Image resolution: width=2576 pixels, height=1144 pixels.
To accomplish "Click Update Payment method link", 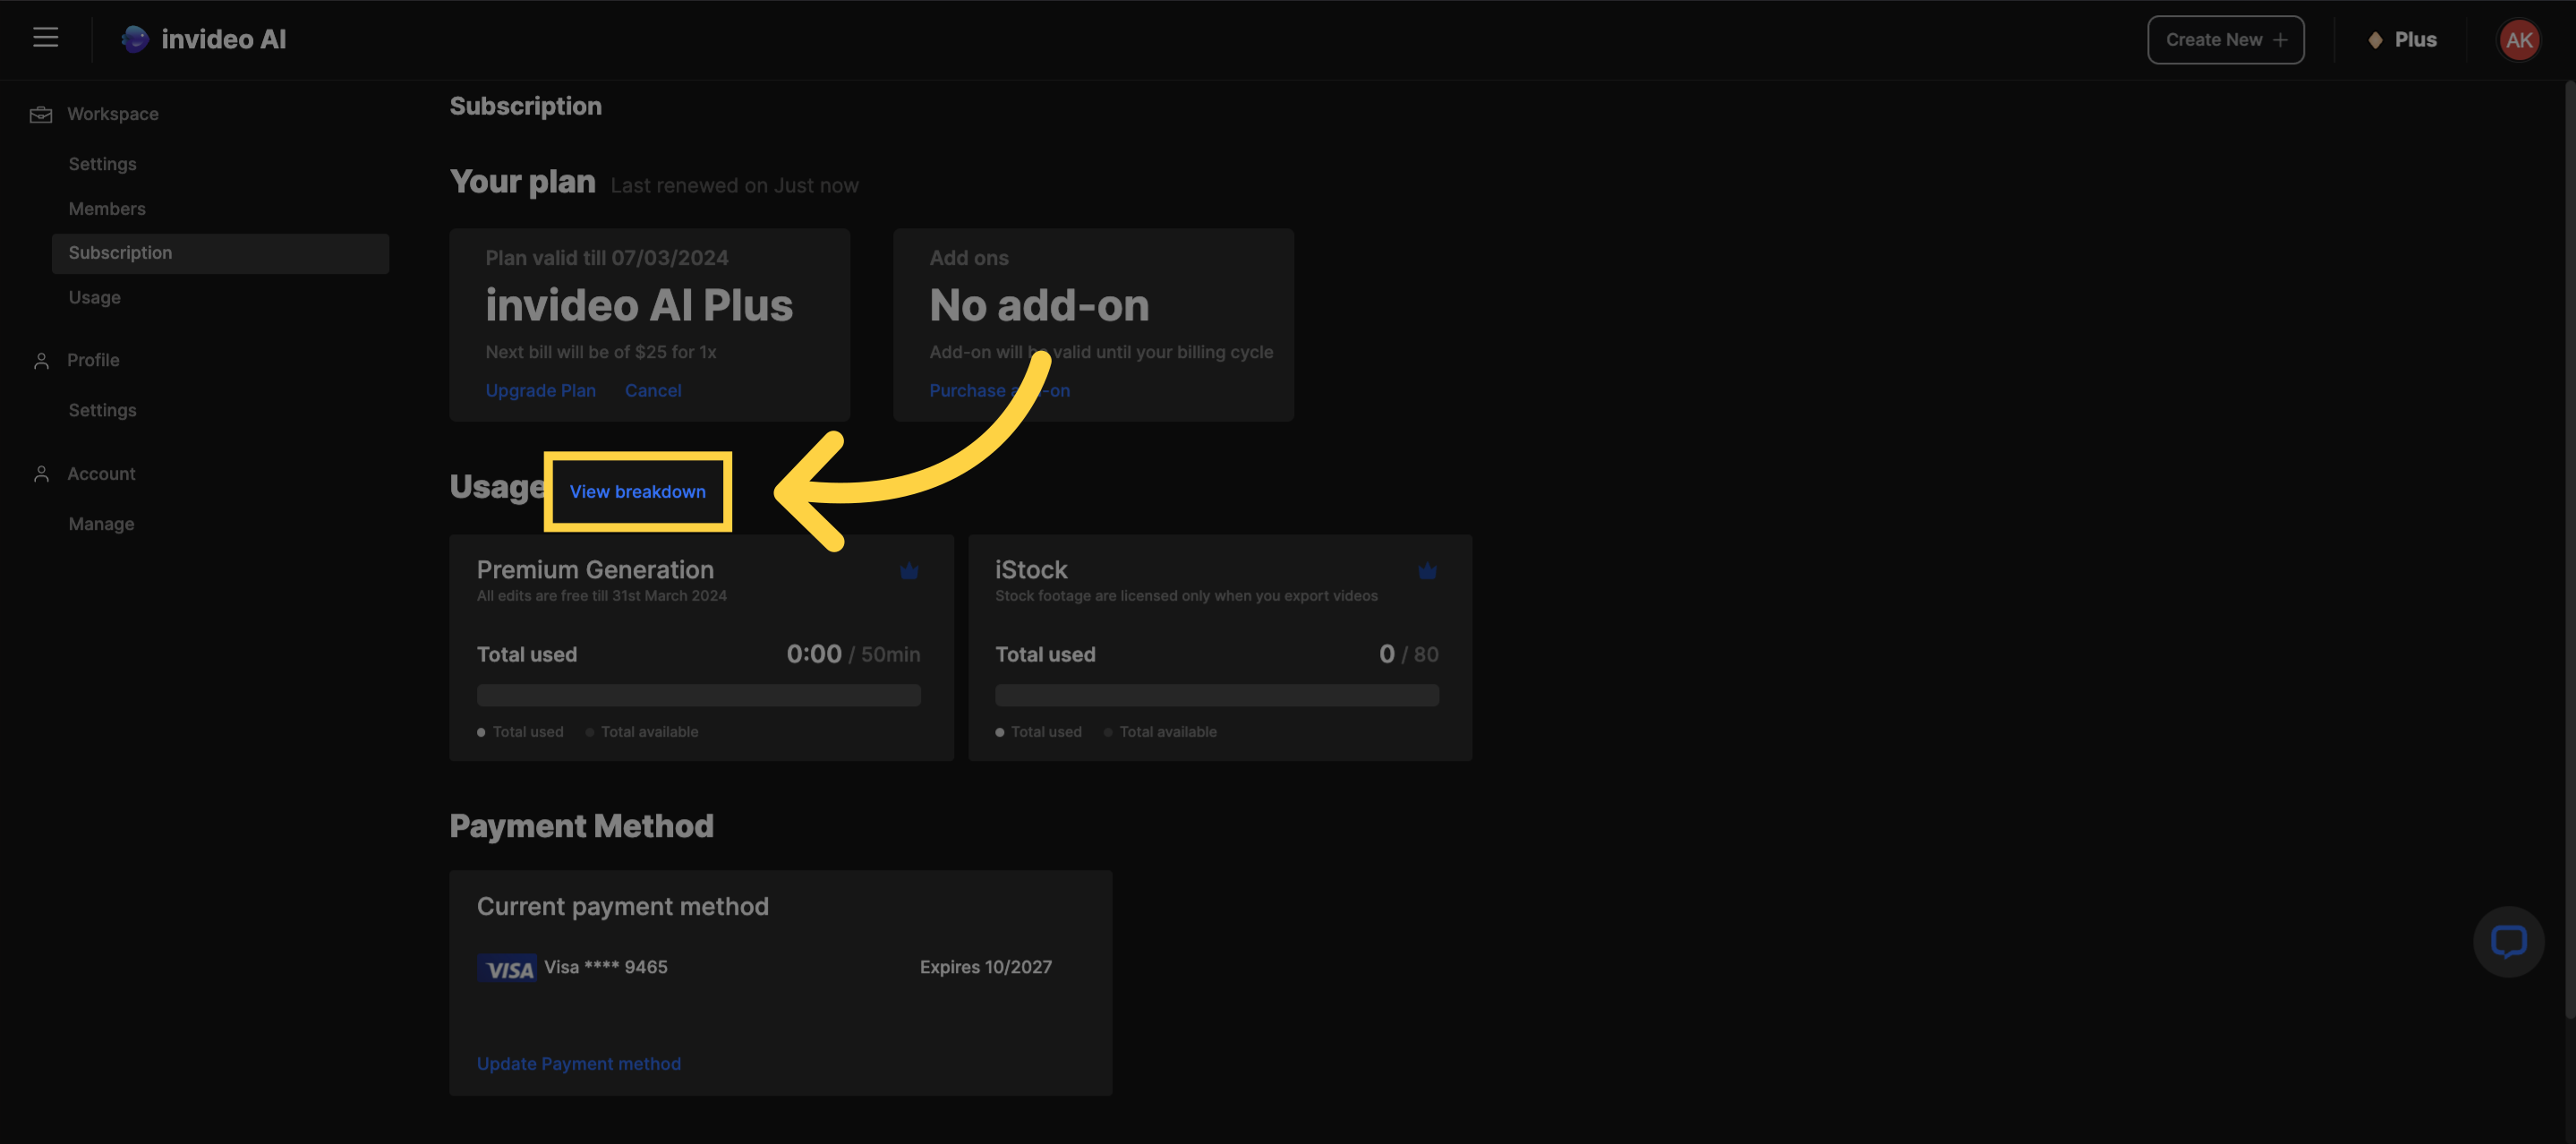I will point(578,1064).
